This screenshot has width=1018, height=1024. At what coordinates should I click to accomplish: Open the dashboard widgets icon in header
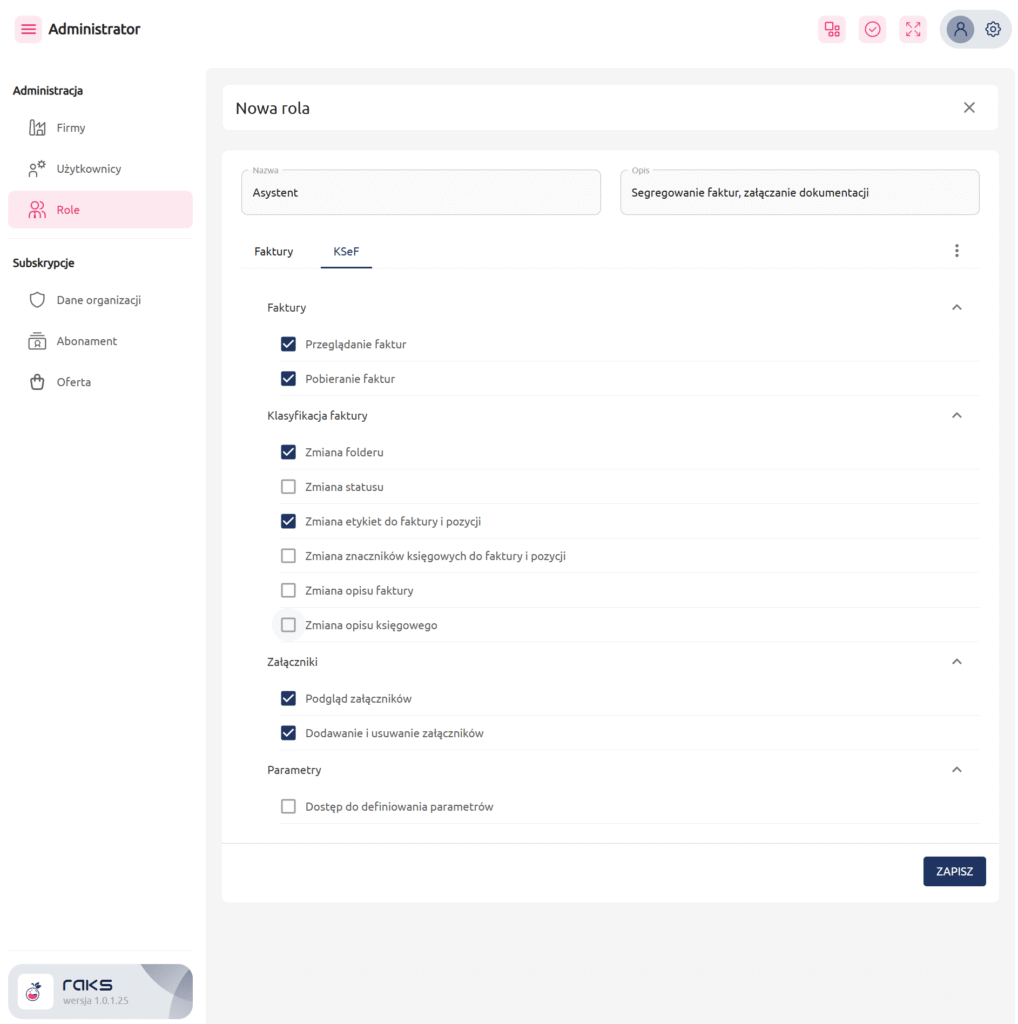[x=831, y=29]
